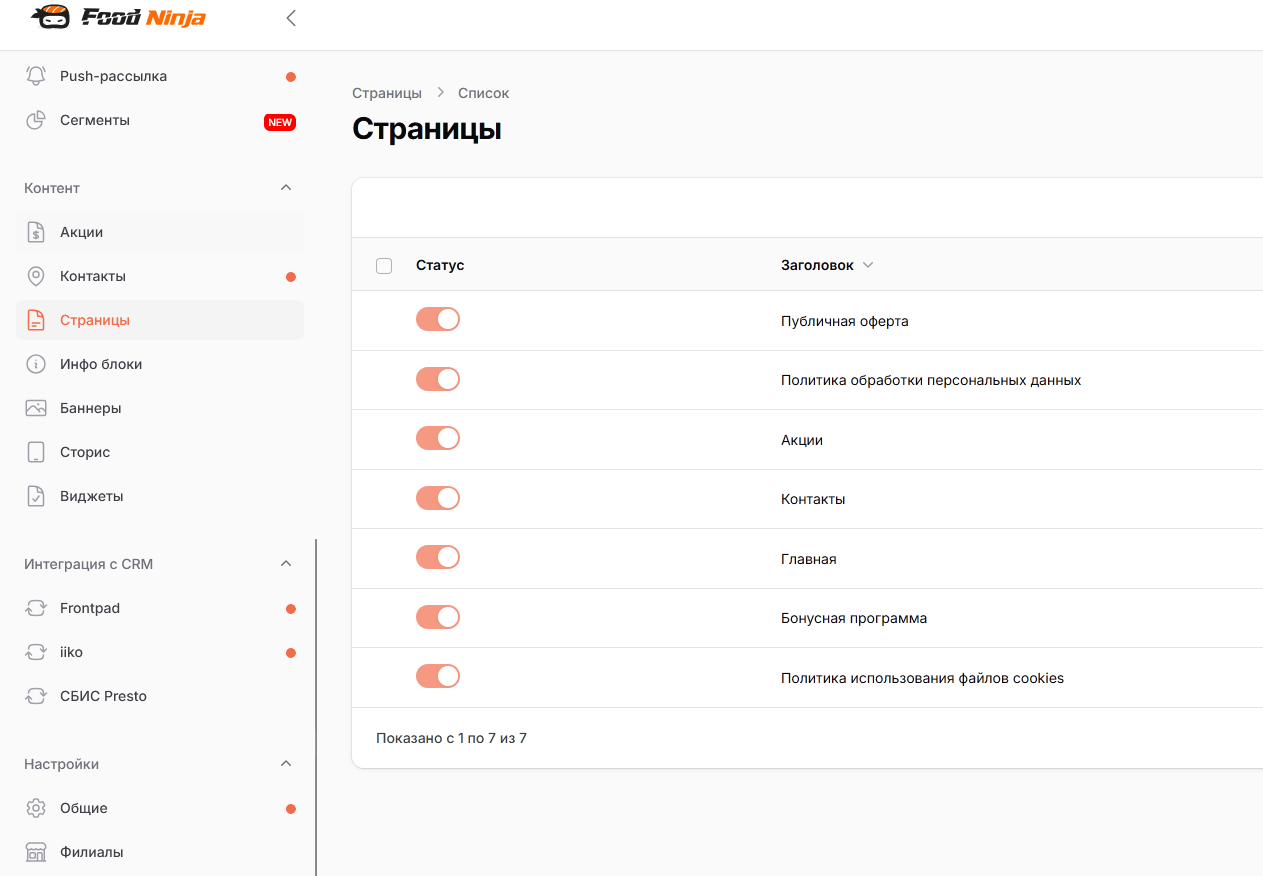The image size is (1263, 876).
Task: Click the Статус column header
Action: click(440, 265)
